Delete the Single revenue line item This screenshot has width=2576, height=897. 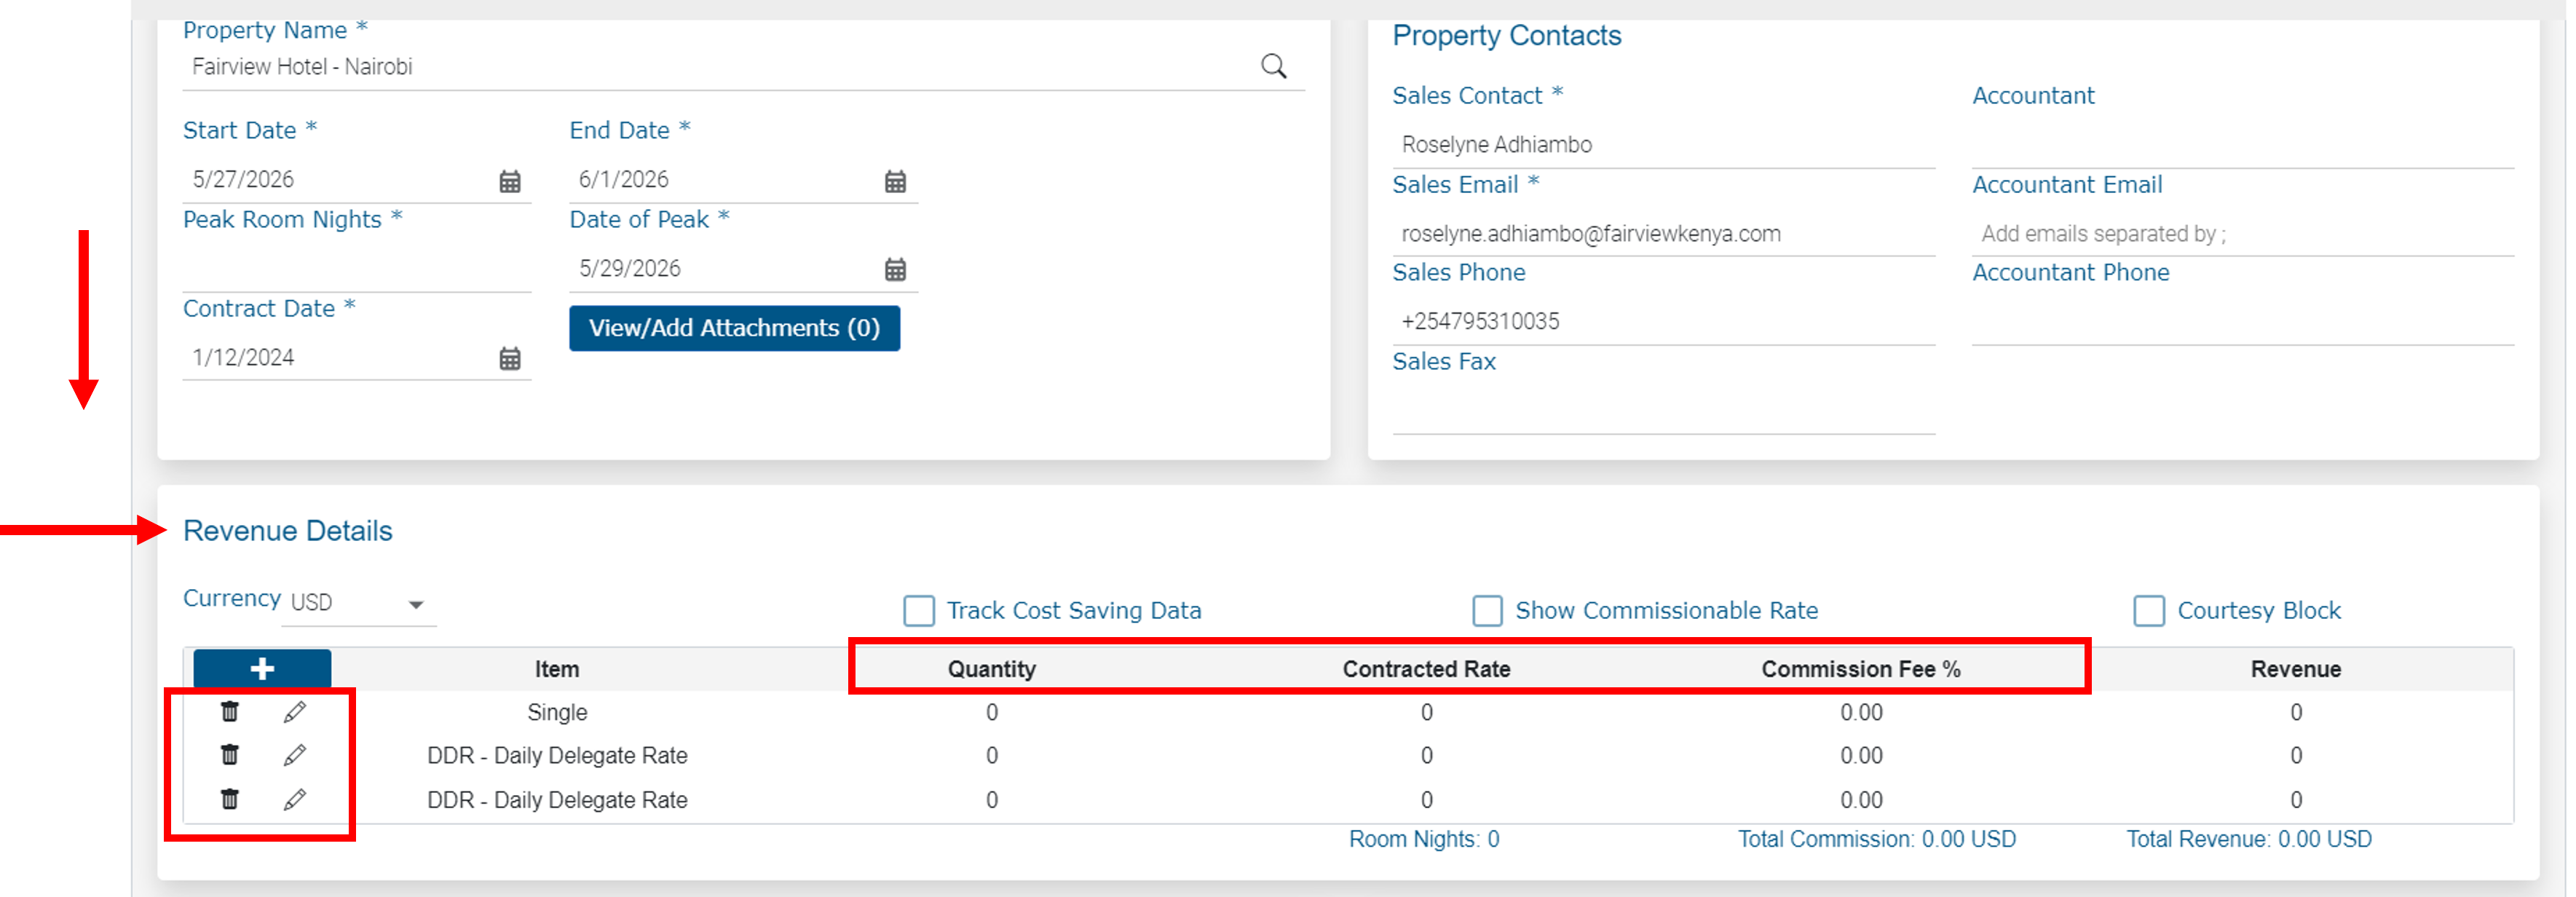[229, 712]
